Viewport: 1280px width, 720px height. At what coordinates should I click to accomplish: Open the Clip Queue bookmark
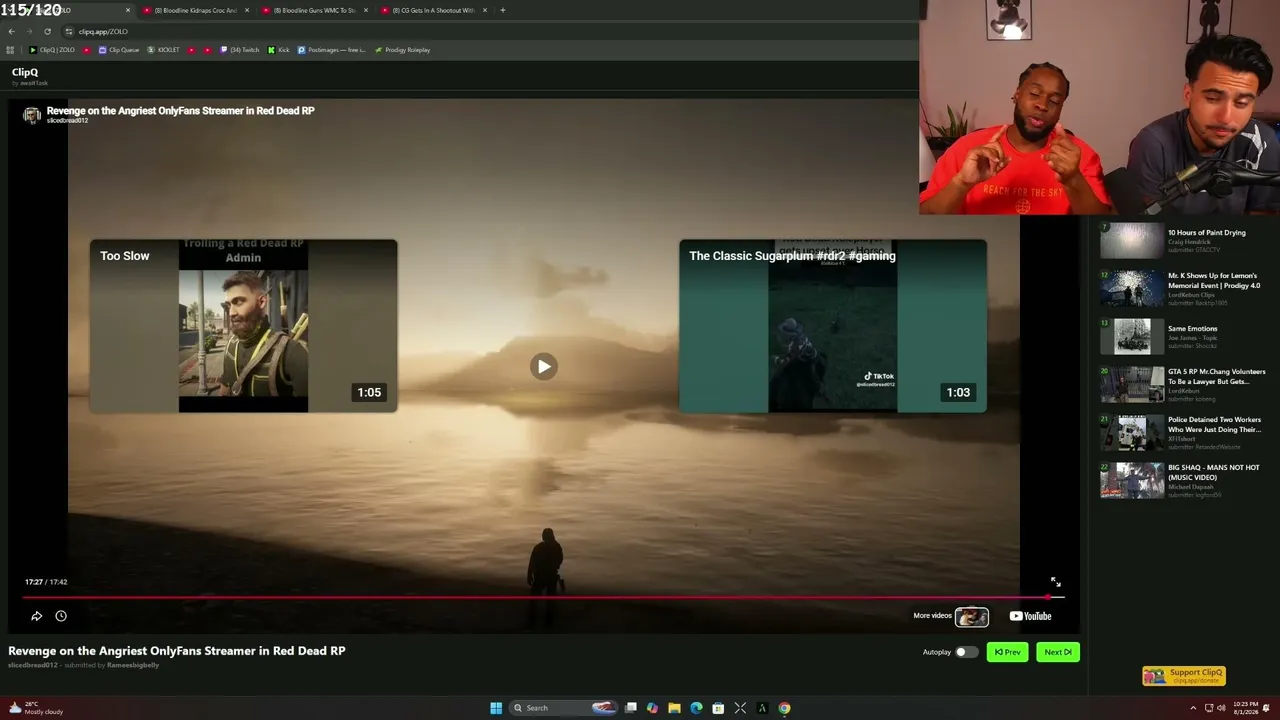119,50
